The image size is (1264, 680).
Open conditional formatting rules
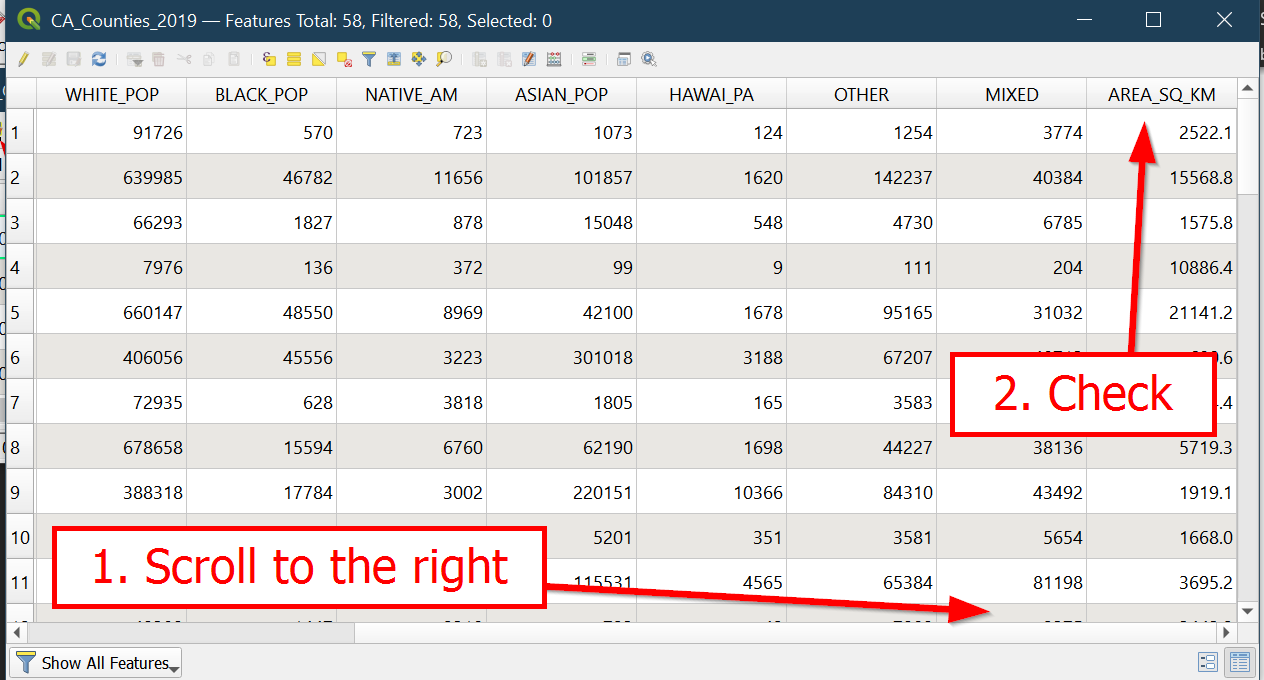589,60
